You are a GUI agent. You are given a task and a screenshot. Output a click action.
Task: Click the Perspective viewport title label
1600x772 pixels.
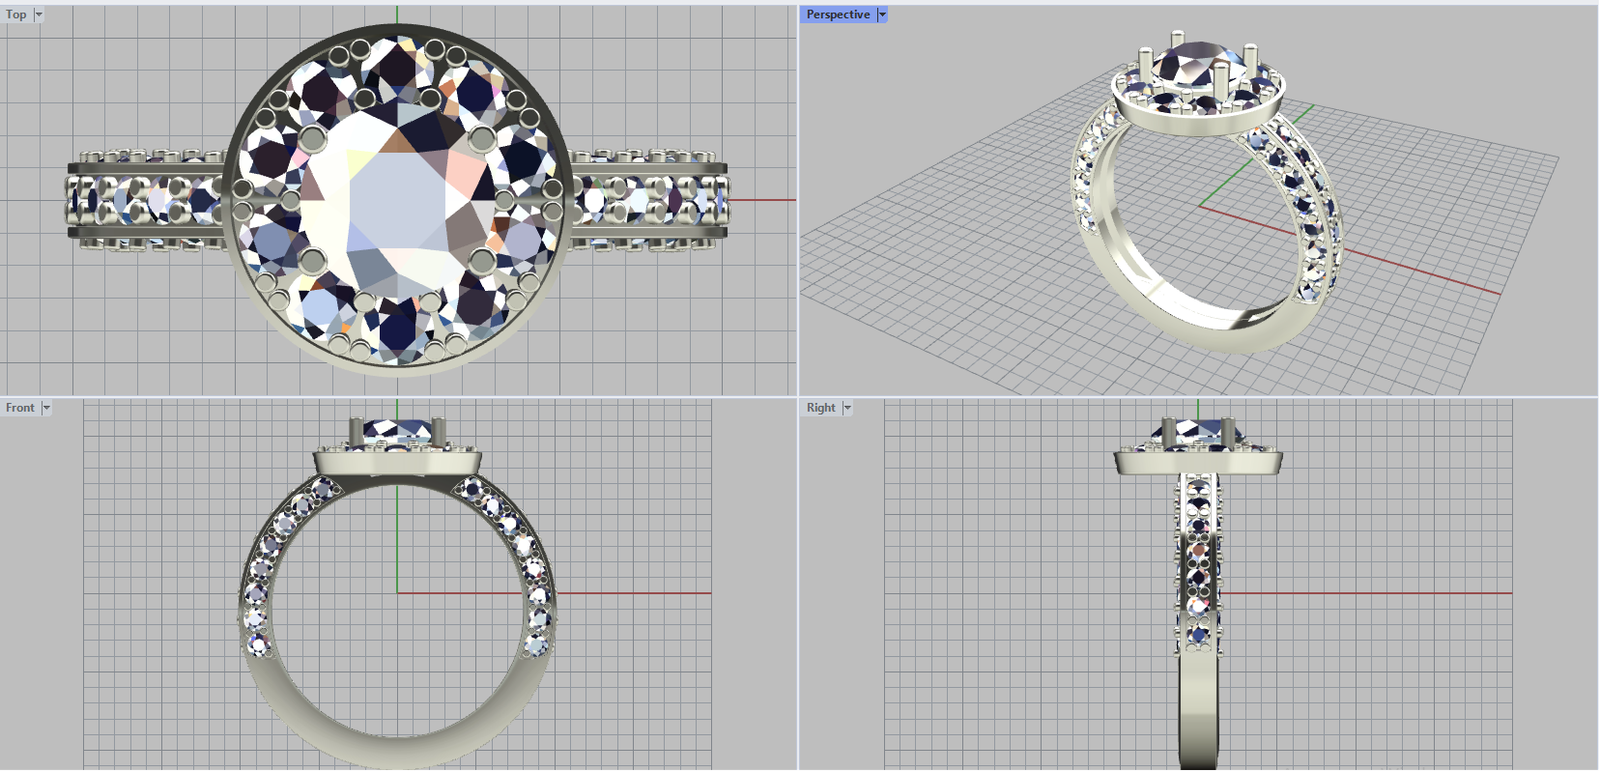tap(837, 15)
